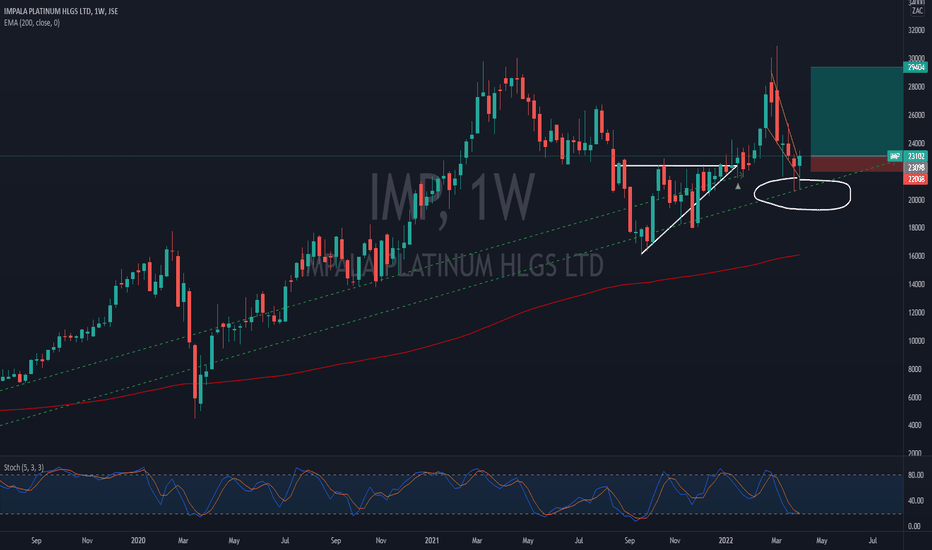The image size is (932, 550).
Task: Click the 40.00 stochastic axis label
Action: [917, 501]
